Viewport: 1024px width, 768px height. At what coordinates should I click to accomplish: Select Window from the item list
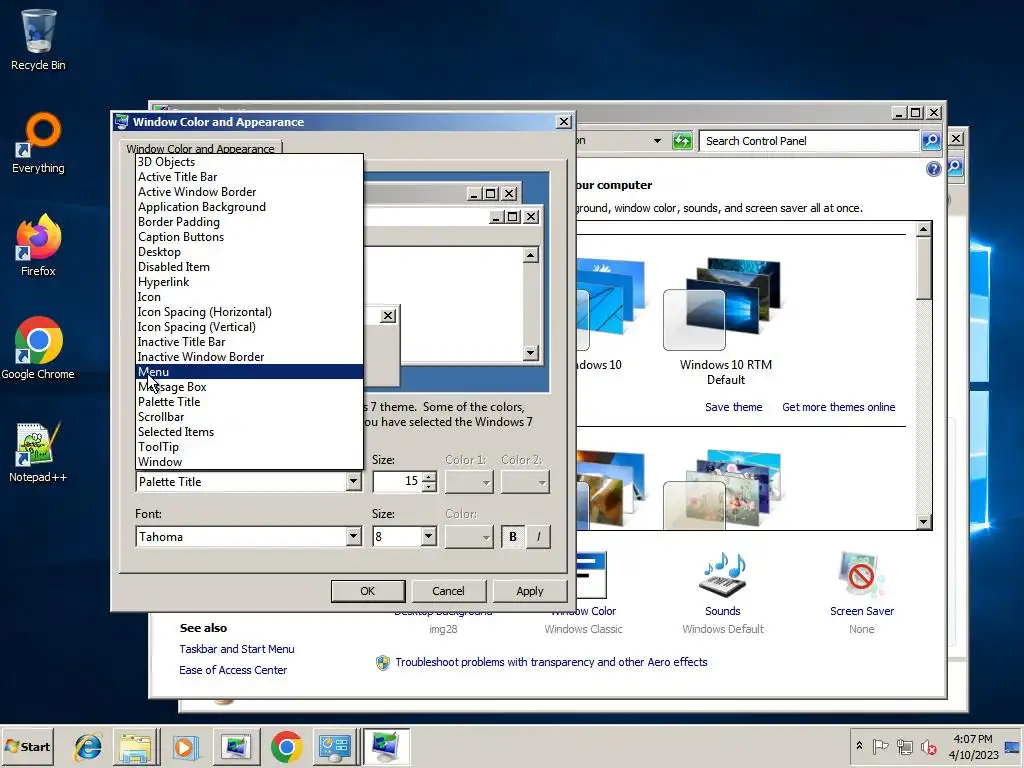(249, 462)
